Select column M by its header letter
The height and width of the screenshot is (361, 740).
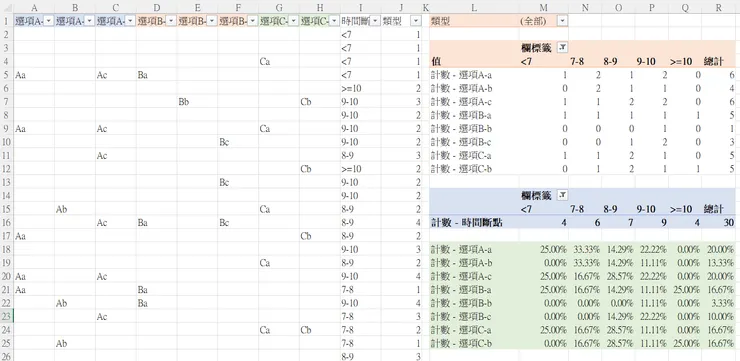coord(543,8)
